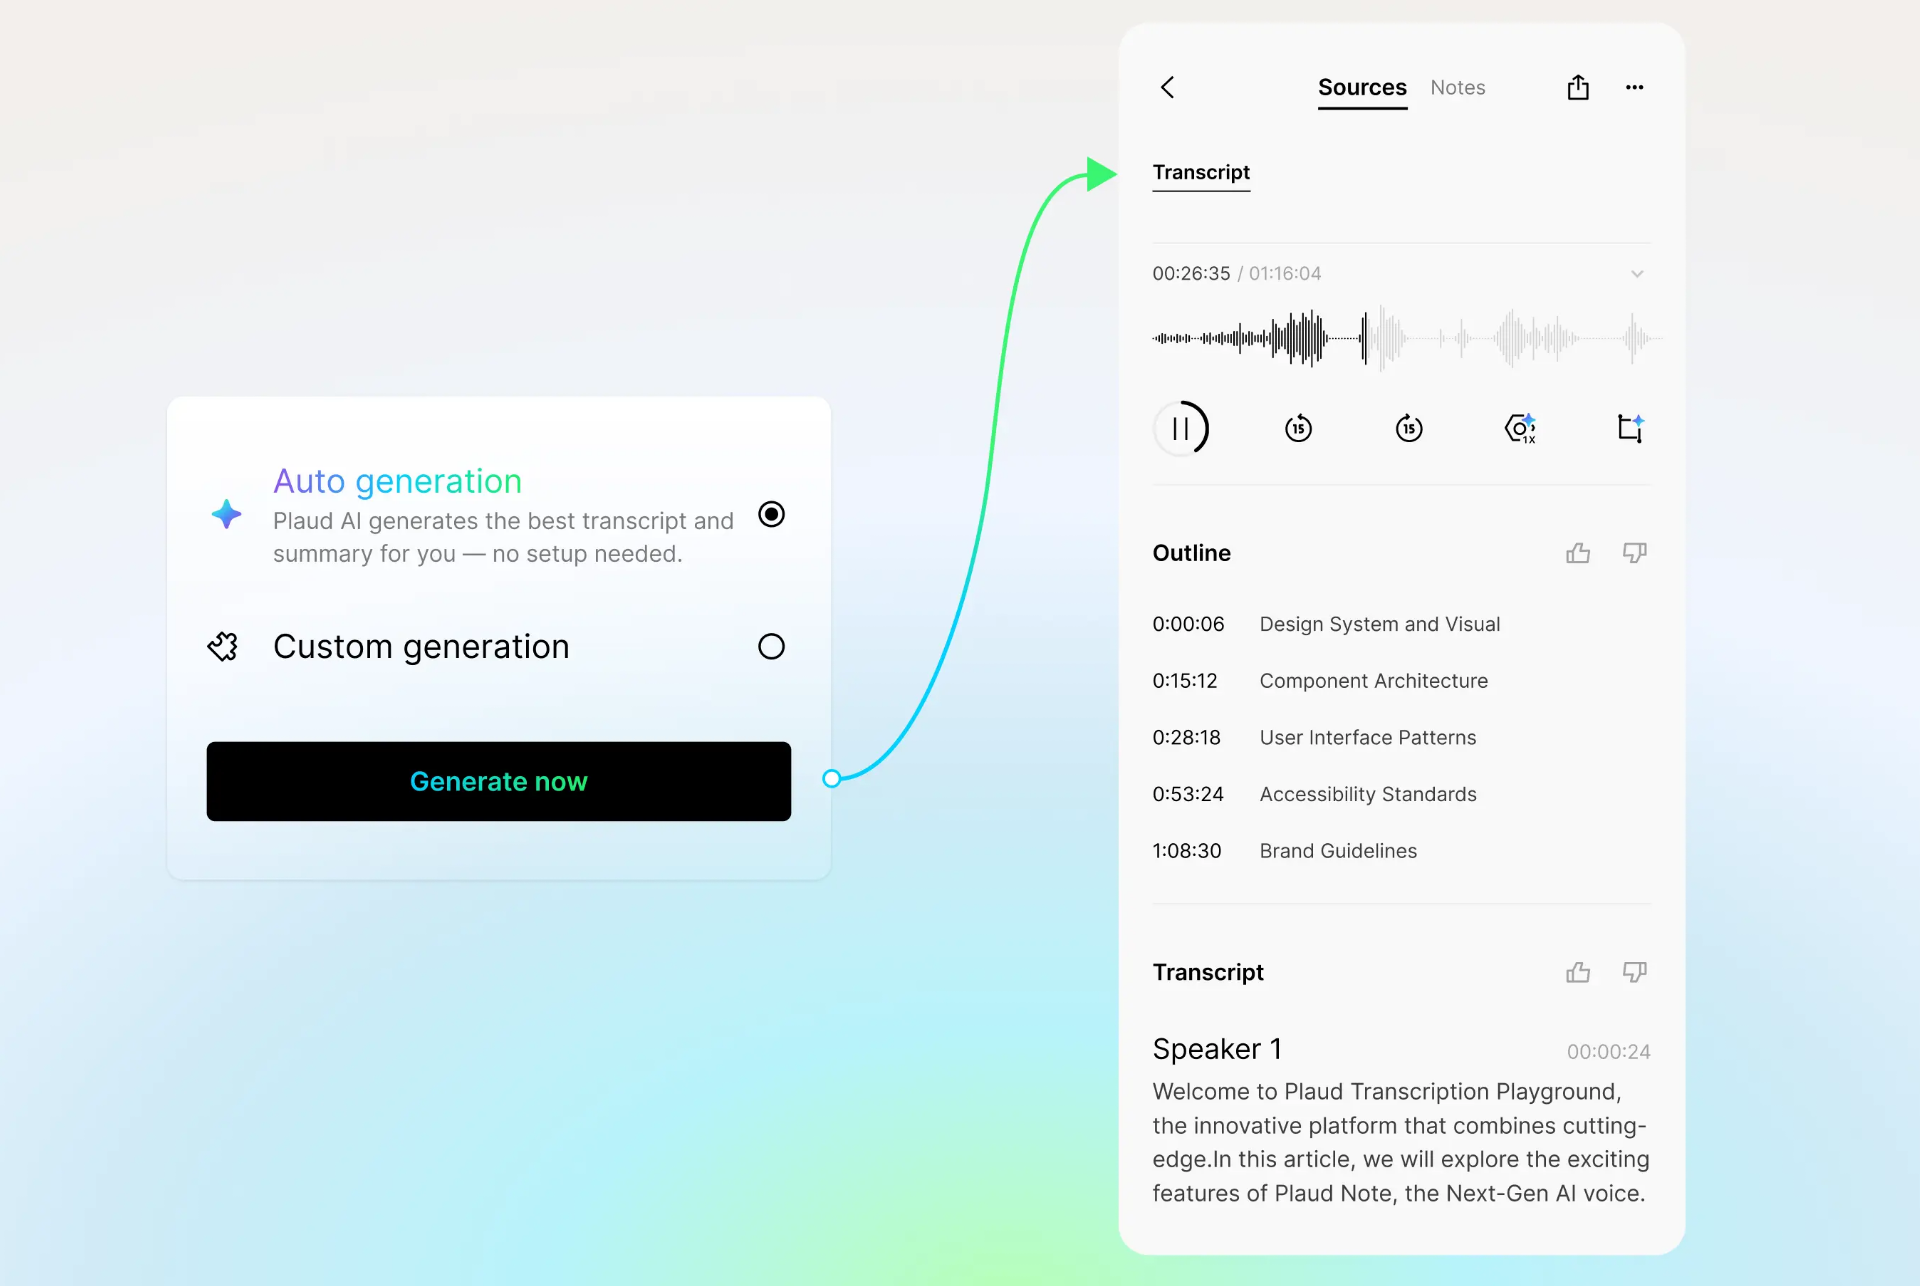Switch to the Notes tab
The width and height of the screenshot is (1920, 1286).
[1457, 88]
